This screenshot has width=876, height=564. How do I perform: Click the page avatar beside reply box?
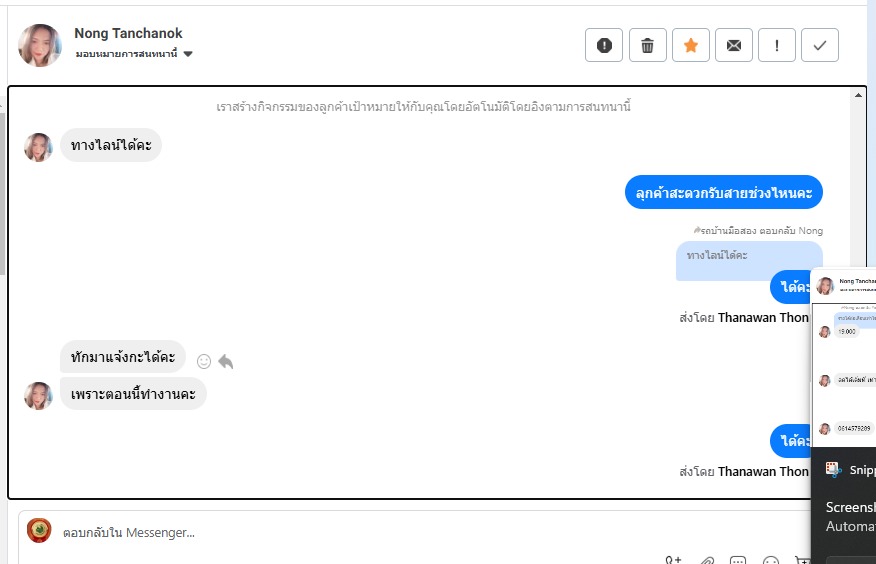(39, 530)
